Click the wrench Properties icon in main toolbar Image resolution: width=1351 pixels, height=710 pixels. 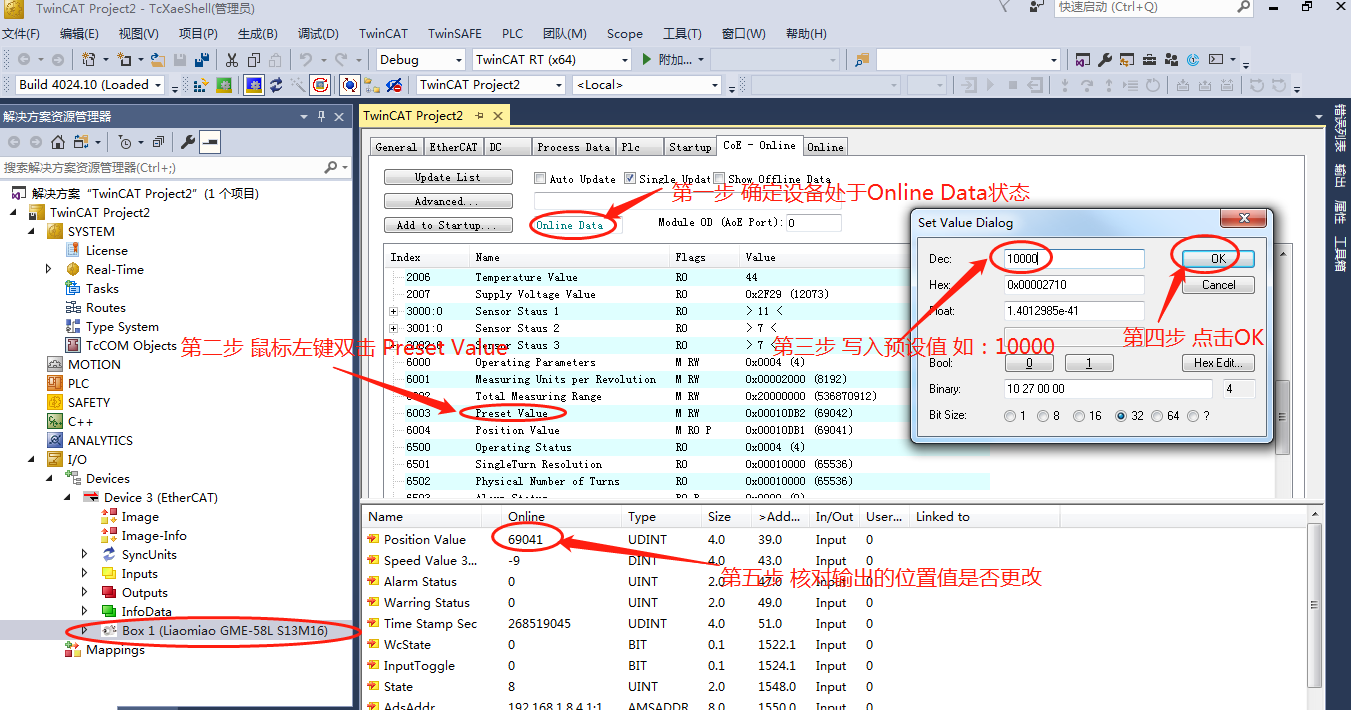tap(1104, 60)
